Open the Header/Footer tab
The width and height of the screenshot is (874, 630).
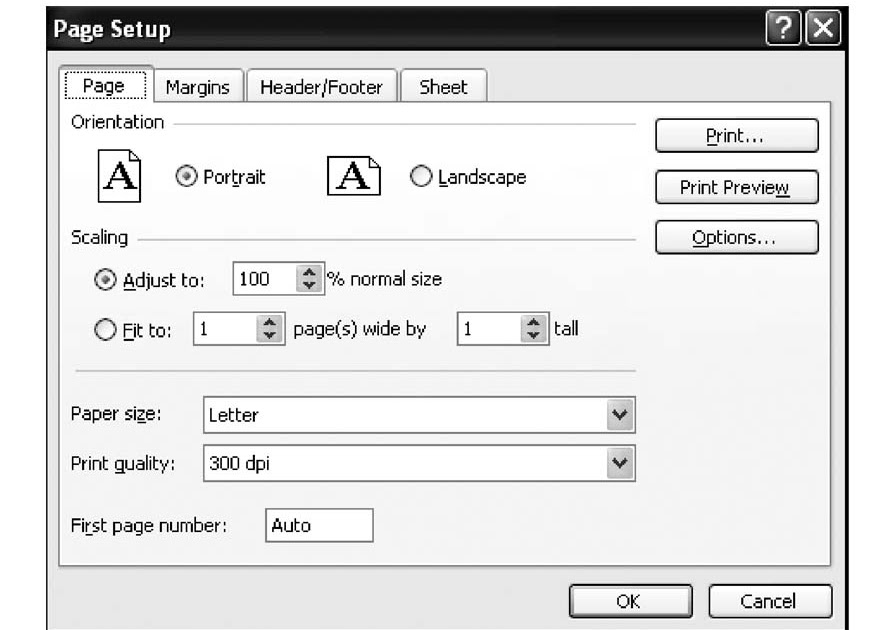pos(323,87)
